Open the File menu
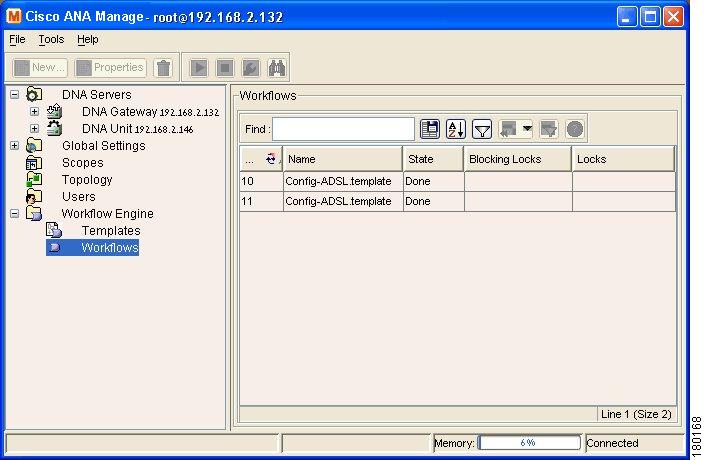 [x=17, y=39]
